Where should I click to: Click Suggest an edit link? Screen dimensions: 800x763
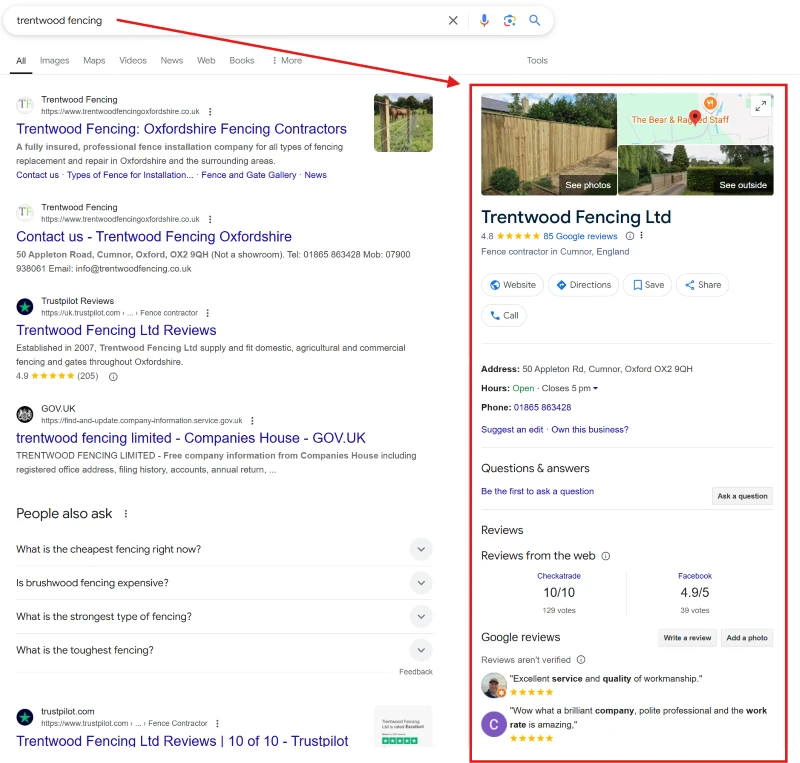coord(512,430)
